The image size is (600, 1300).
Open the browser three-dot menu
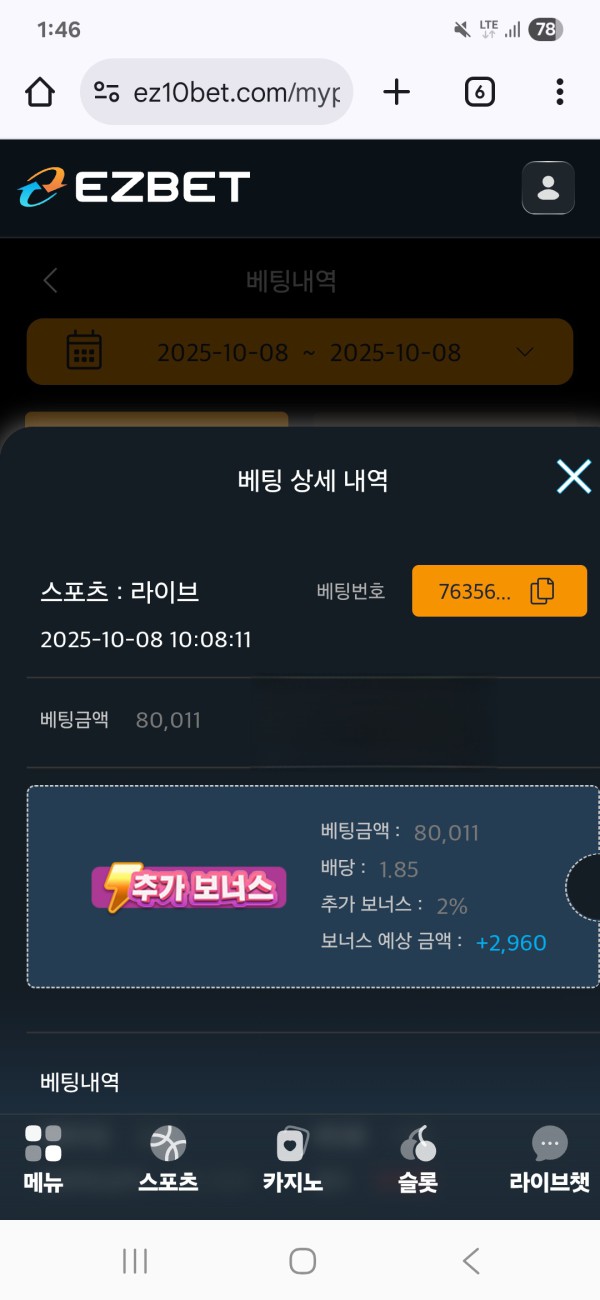(x=559, y=93)
